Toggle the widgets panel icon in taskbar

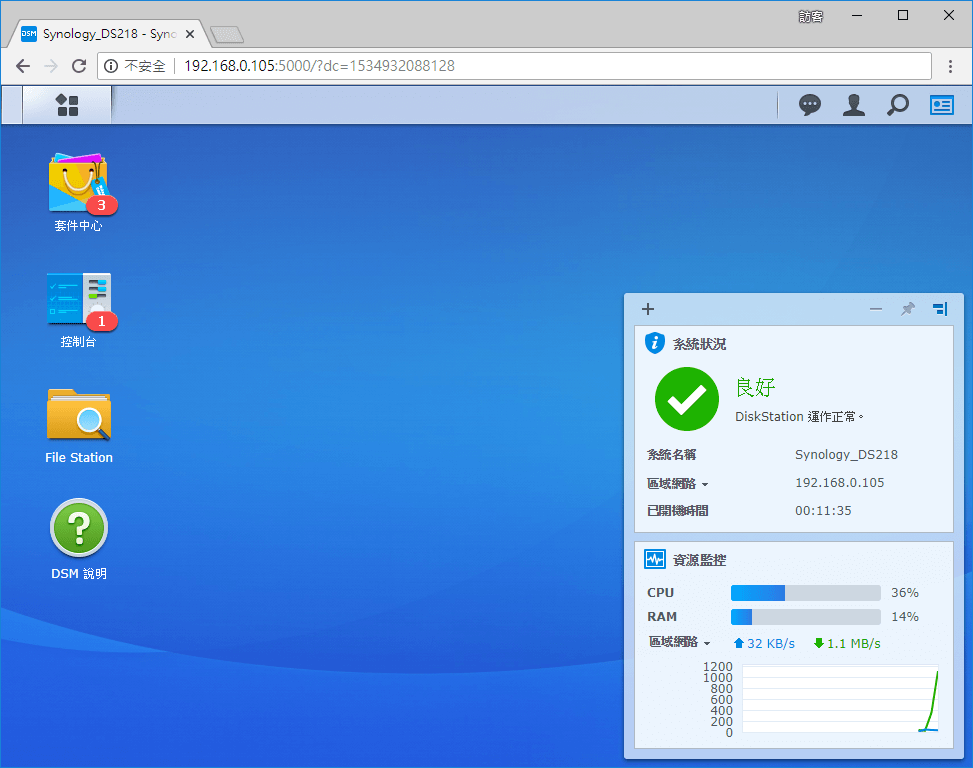tap(941, 105)
